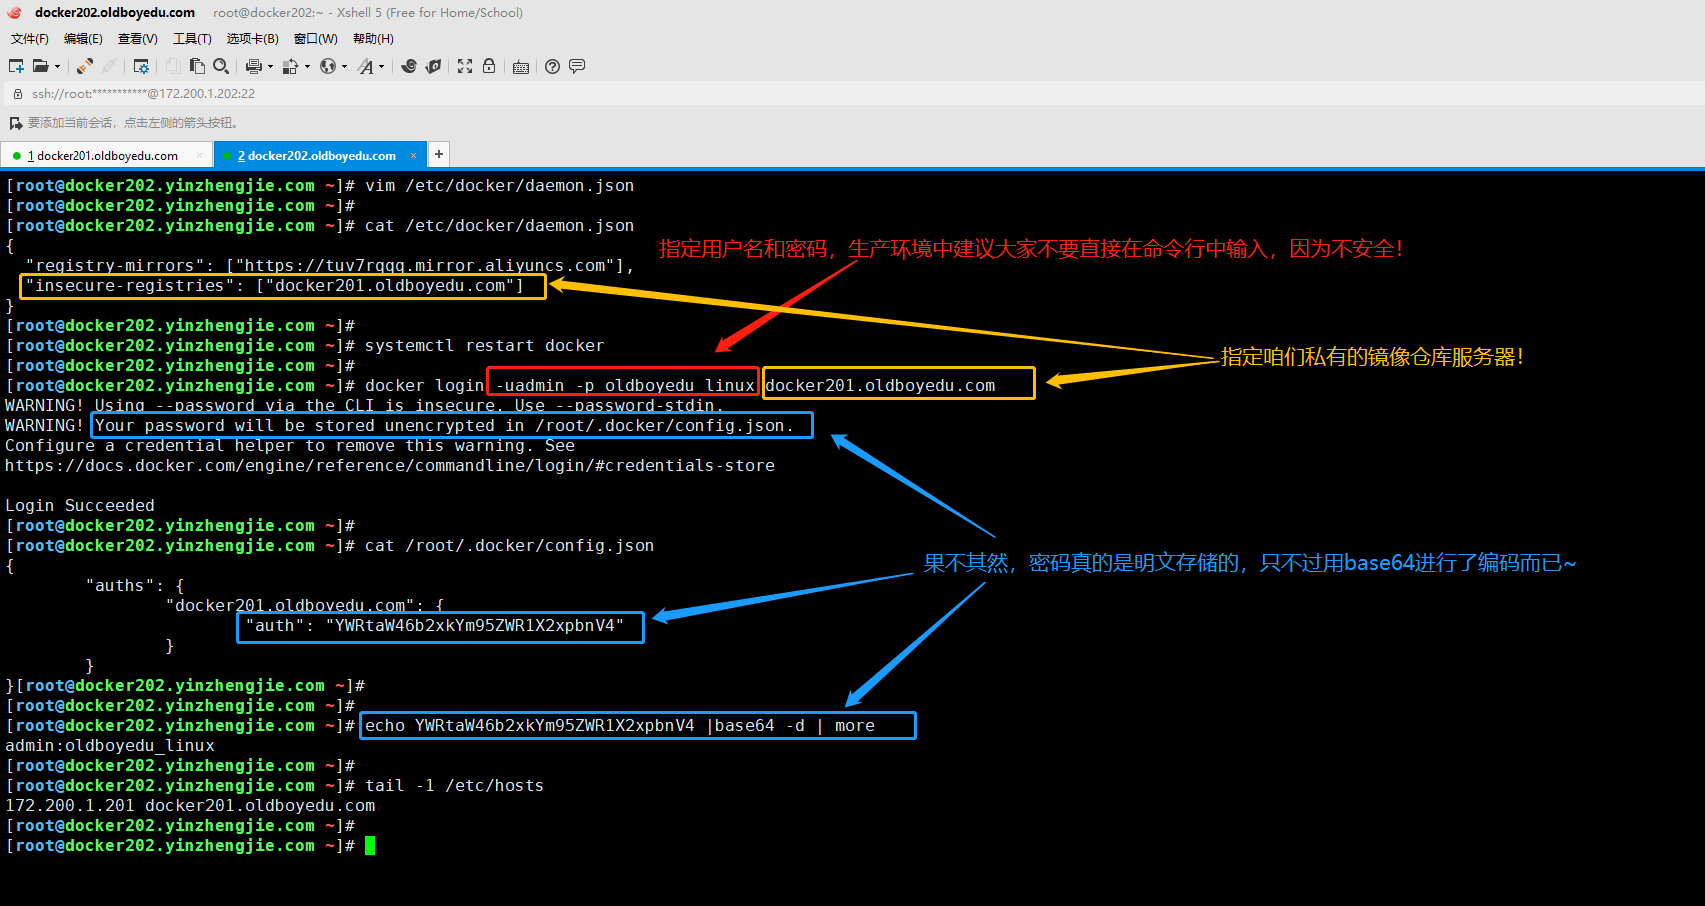Add a new tab with plus button
Viewport: 1705px width, 906px height.
click(438, 154)
